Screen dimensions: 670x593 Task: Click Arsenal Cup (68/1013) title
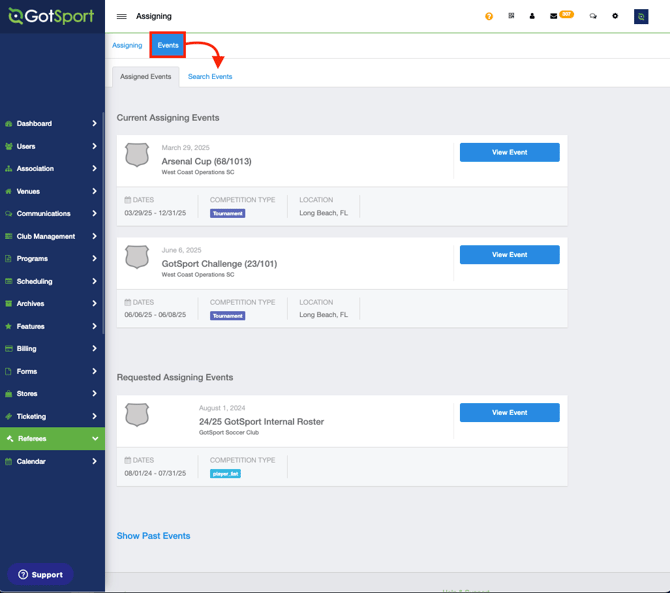point(206,161)
